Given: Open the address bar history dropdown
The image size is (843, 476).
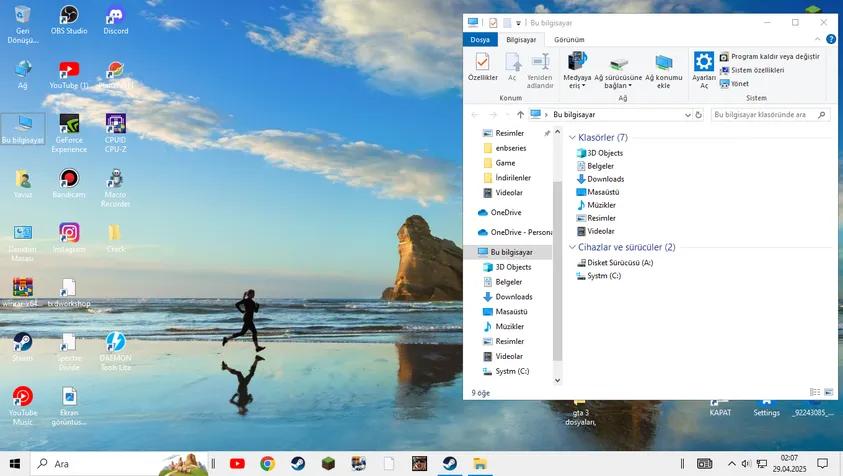Looking at the screenshot, I should coord(688,115).
